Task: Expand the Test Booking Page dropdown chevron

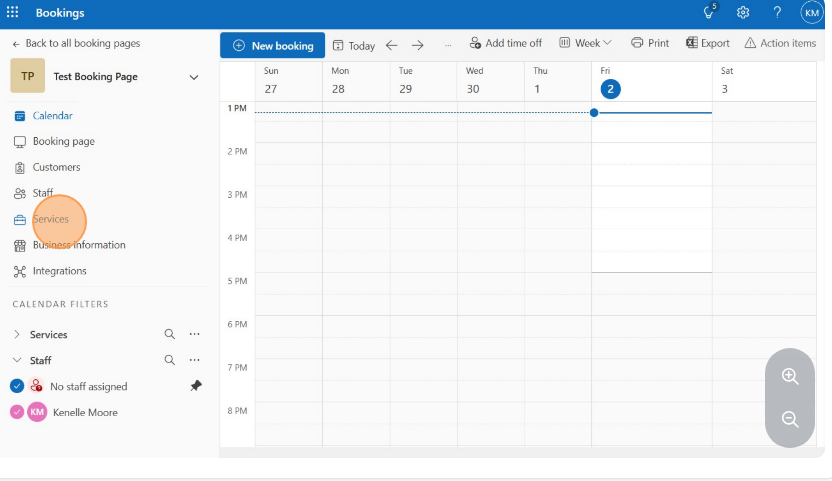Action: (194, 77)
